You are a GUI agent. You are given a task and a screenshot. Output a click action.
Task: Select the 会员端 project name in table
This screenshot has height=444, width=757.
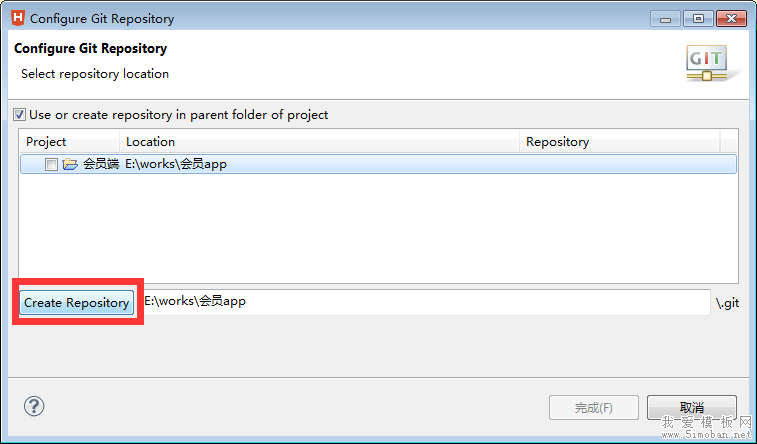tap(101, 164)
